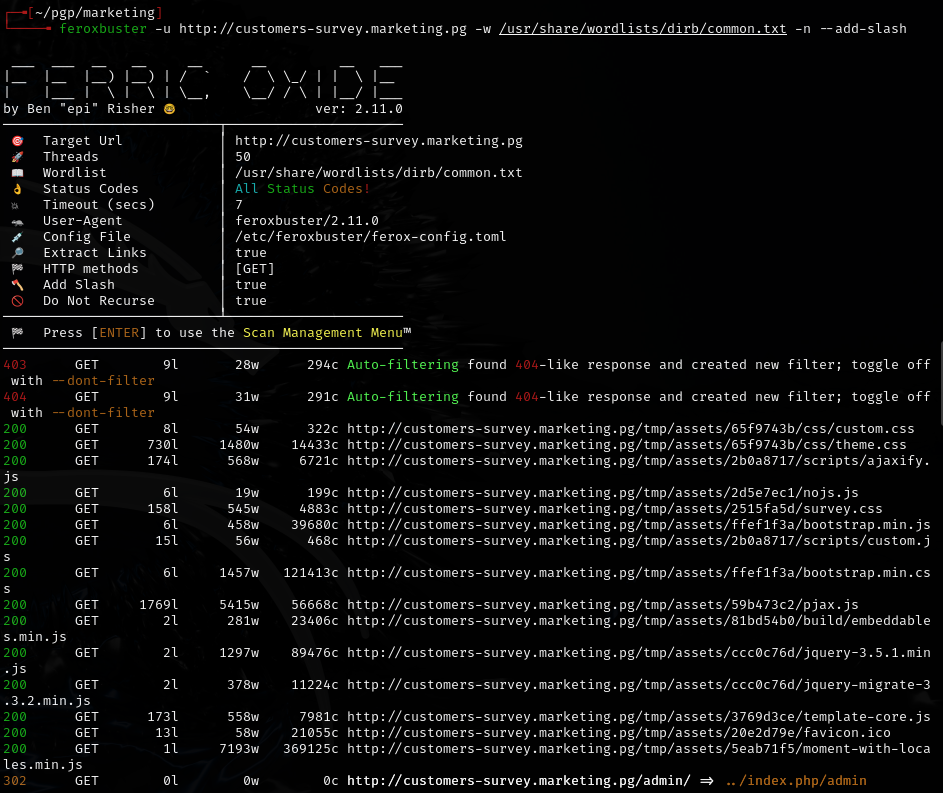The width and height of the screenshot is (943, 793).
Task: Click the open book icon beside Wordlist
Action: (x=17, y=173)
